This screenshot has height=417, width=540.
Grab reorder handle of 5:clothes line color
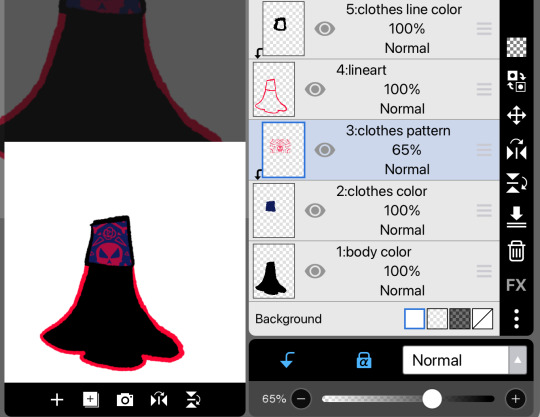pyautogui.click(x=484, y=29)
